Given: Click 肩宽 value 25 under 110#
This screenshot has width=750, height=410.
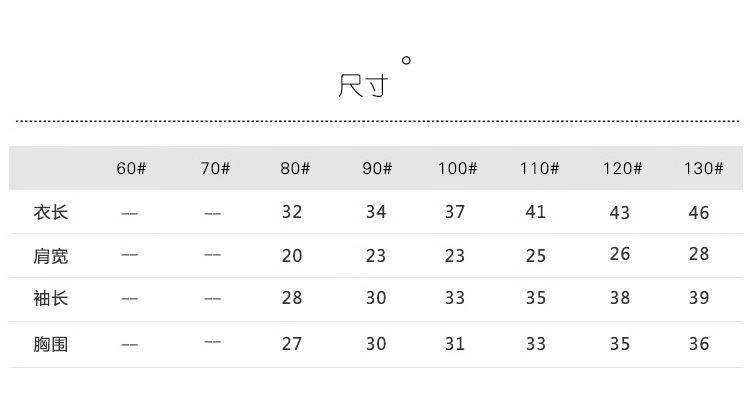Looking at the screenshot, I should pos(536,256).
